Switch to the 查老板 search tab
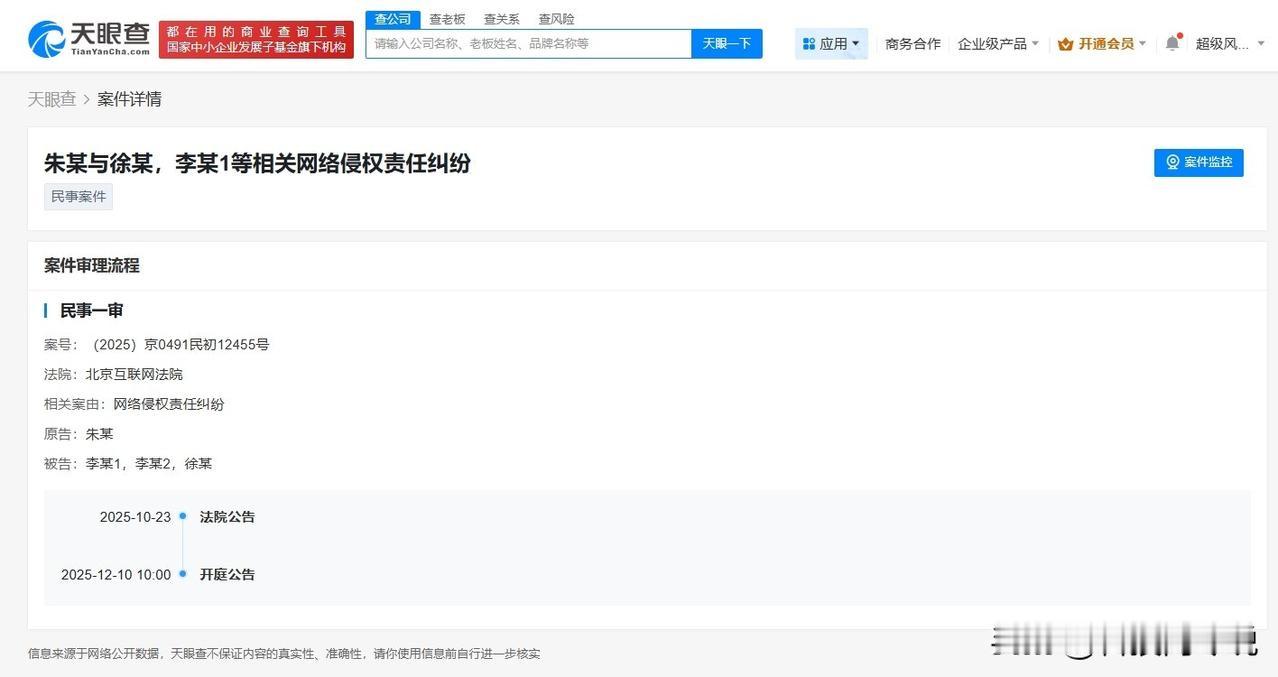Viewport: 1278px width, 677px height. point(446,18)
